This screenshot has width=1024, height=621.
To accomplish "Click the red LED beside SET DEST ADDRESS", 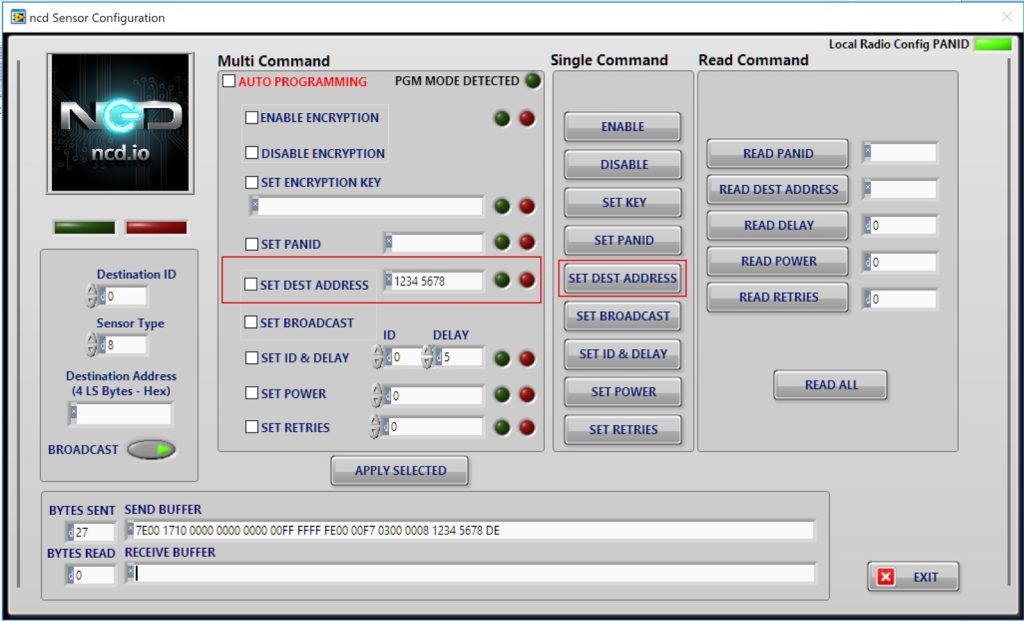I will (525, 280).
